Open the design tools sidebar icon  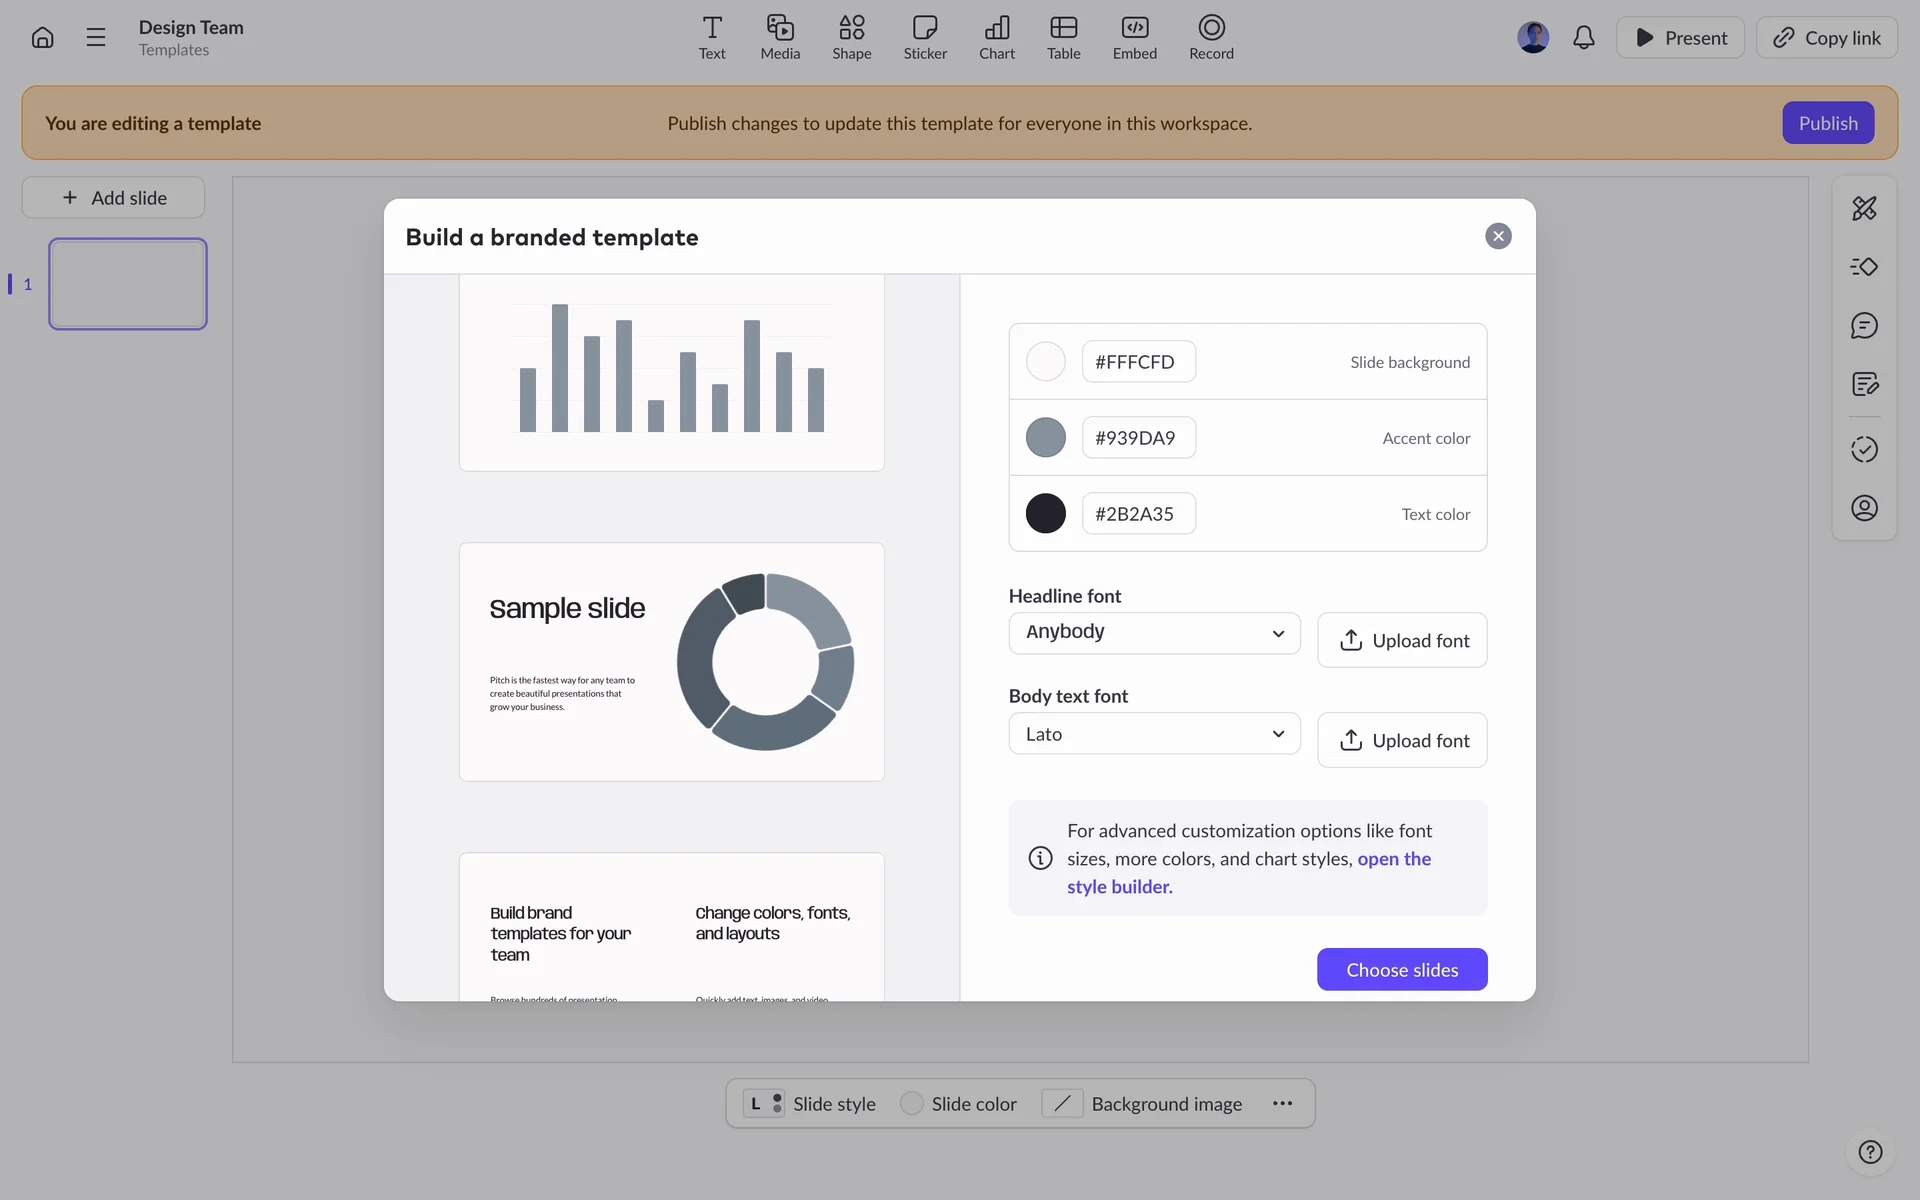pyautogui.click(x=1864, y=208)
